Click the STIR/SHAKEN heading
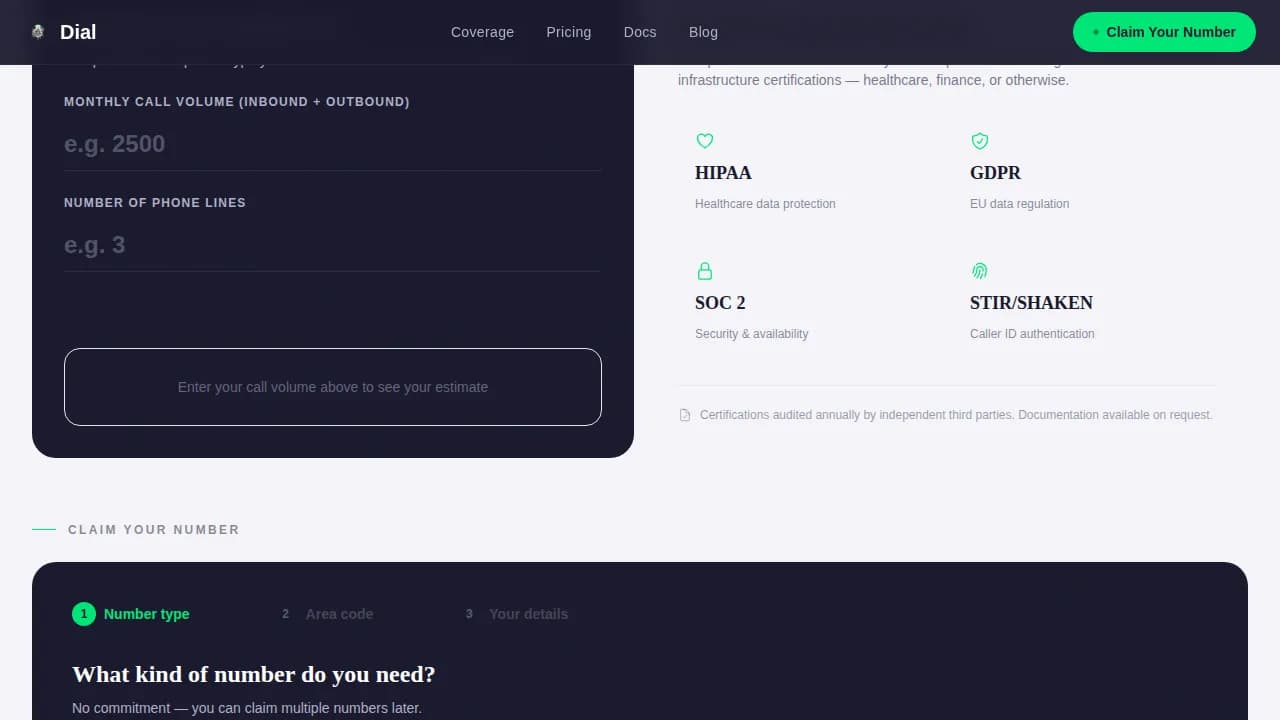The height and width of the screenshot is (720, 1280). (x=1031, y=303)
